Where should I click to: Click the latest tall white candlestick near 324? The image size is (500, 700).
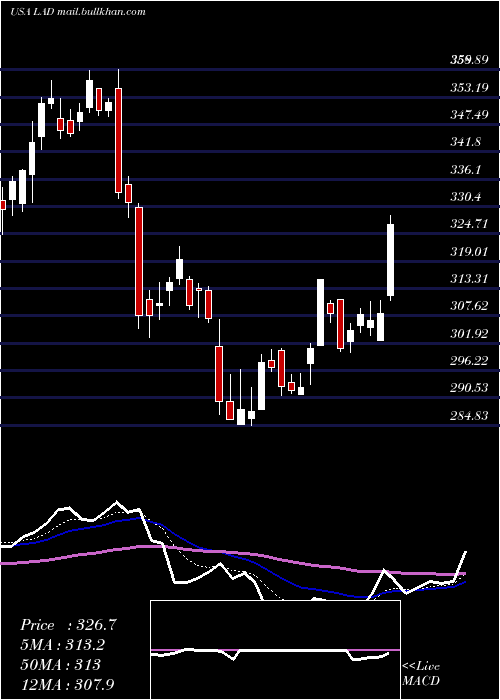[390, 260]
